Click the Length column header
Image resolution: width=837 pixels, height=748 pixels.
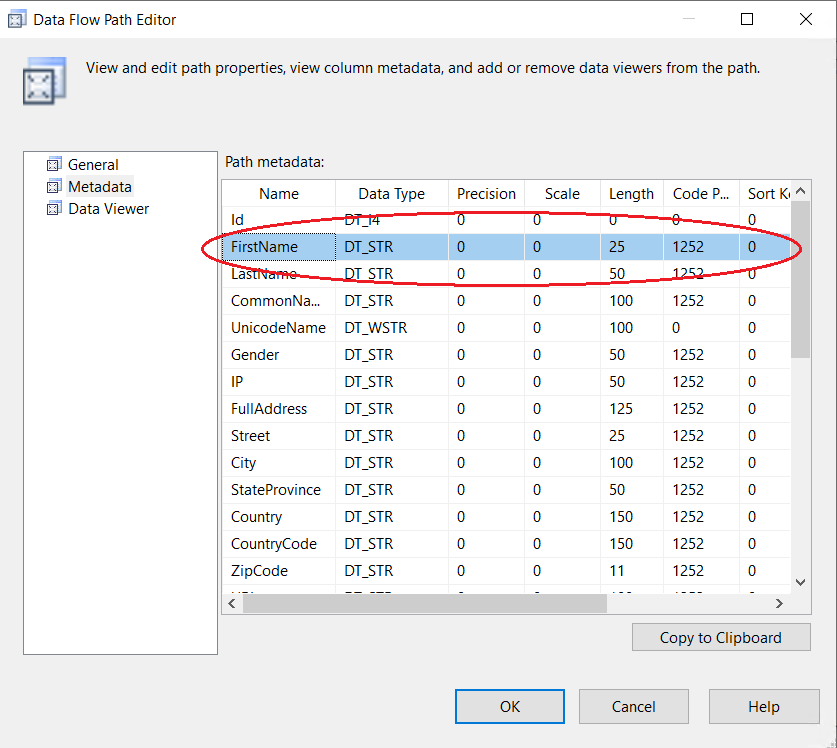click(x=631, y=194)
